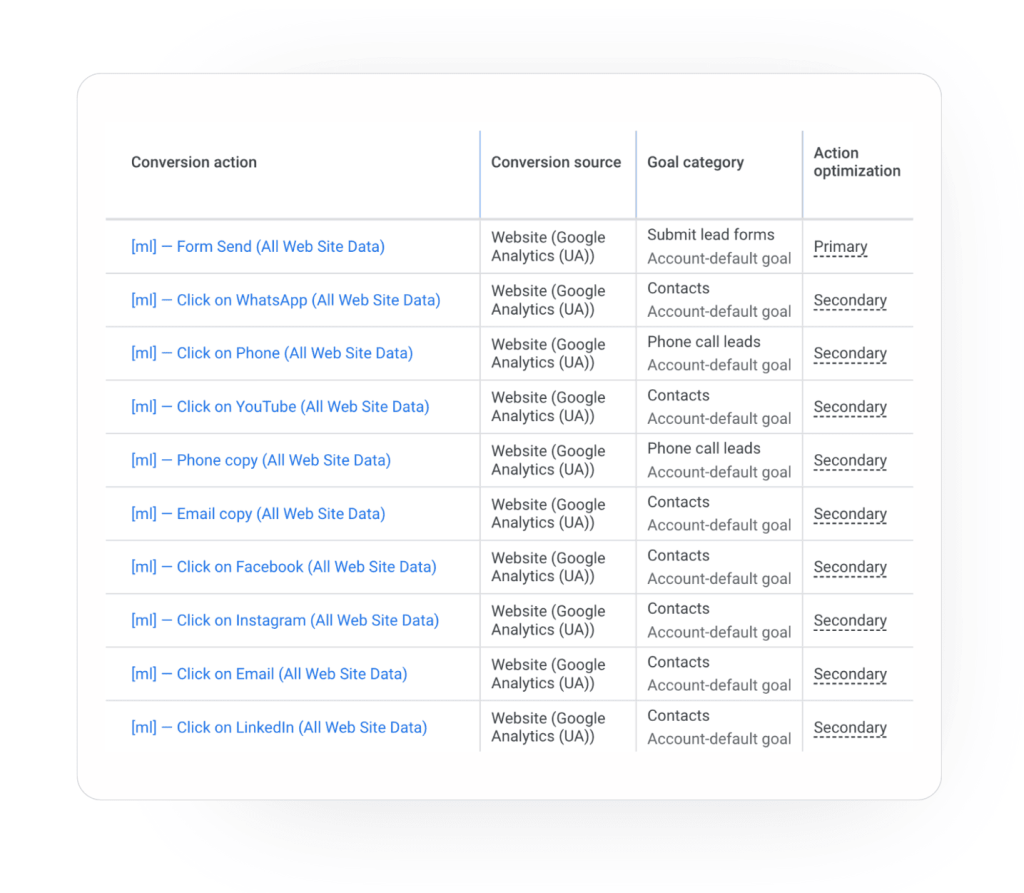Change Email copy action optimization
The image size is (1024, 893).
(849, 513)
